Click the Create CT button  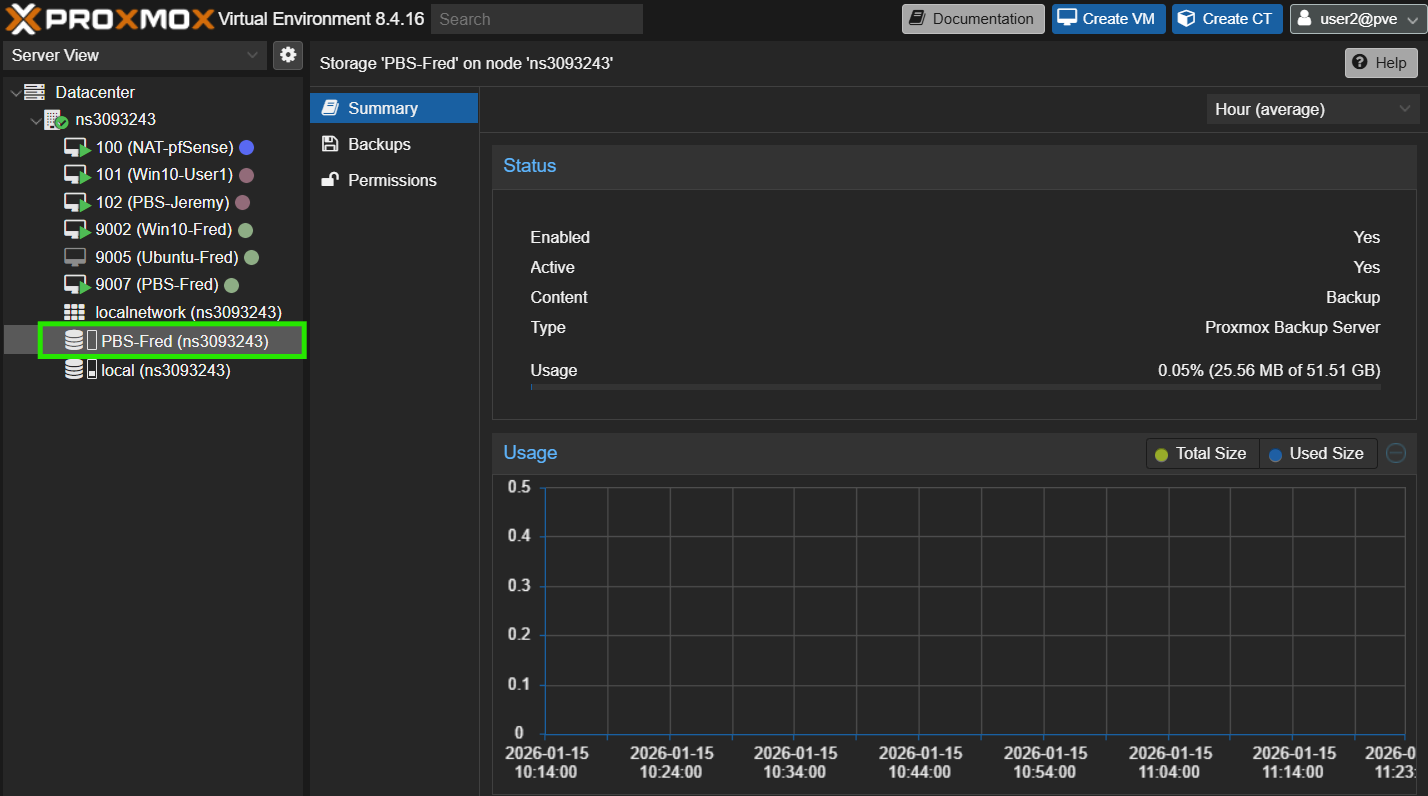[1227, 19]
